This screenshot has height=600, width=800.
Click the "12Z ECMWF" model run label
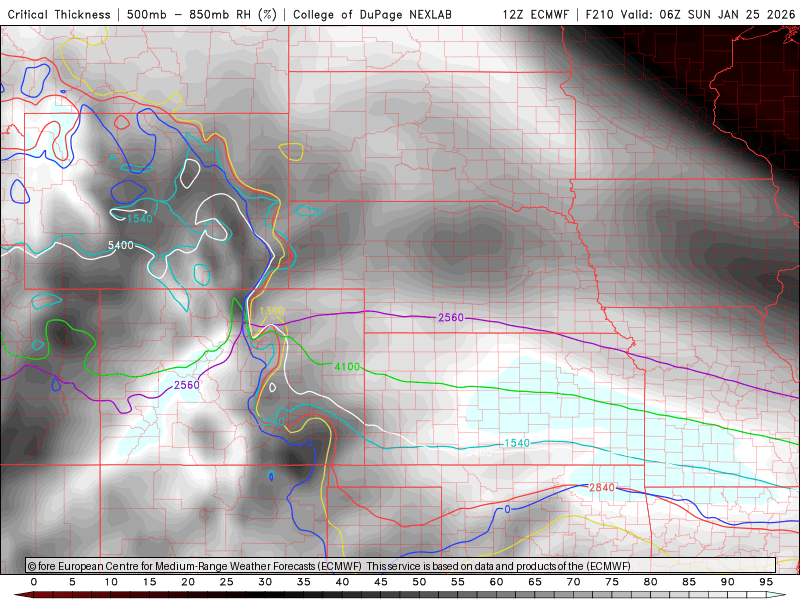(x=536, y=15)
